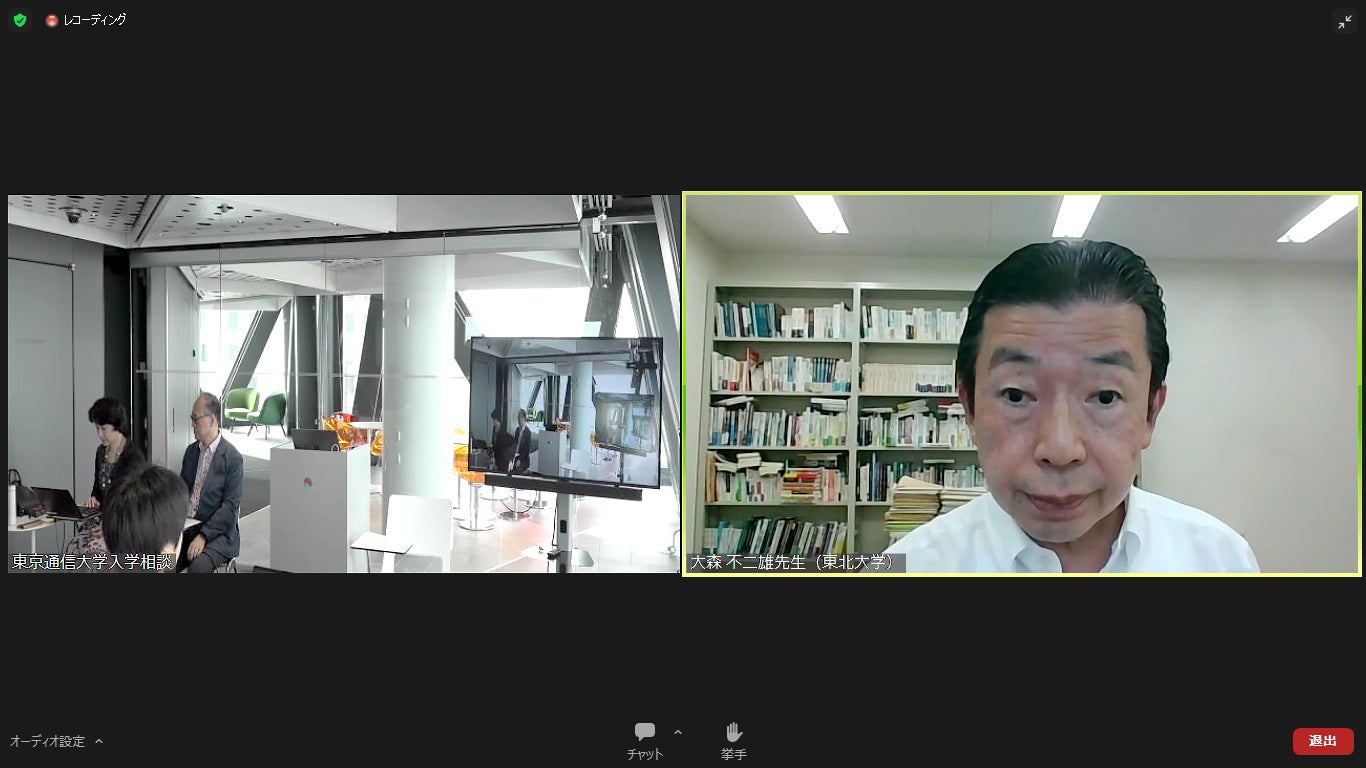Click the green encryption shield icon

click(20, 20)
